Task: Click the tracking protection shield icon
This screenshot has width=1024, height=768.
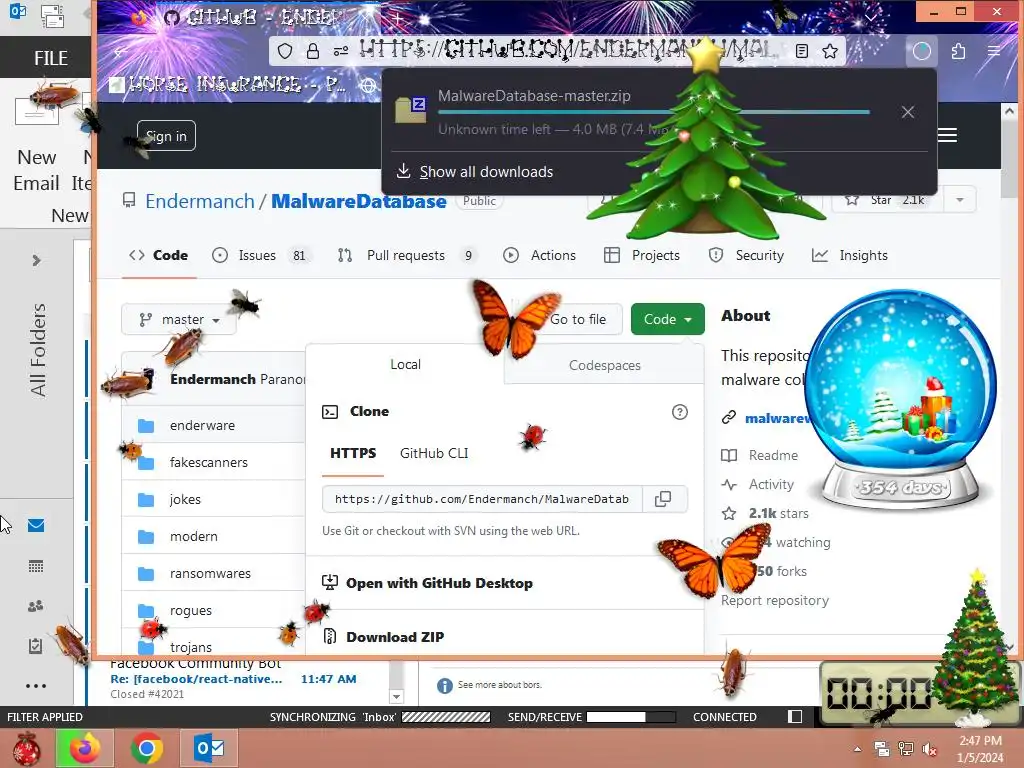Action: coord(285,51)
